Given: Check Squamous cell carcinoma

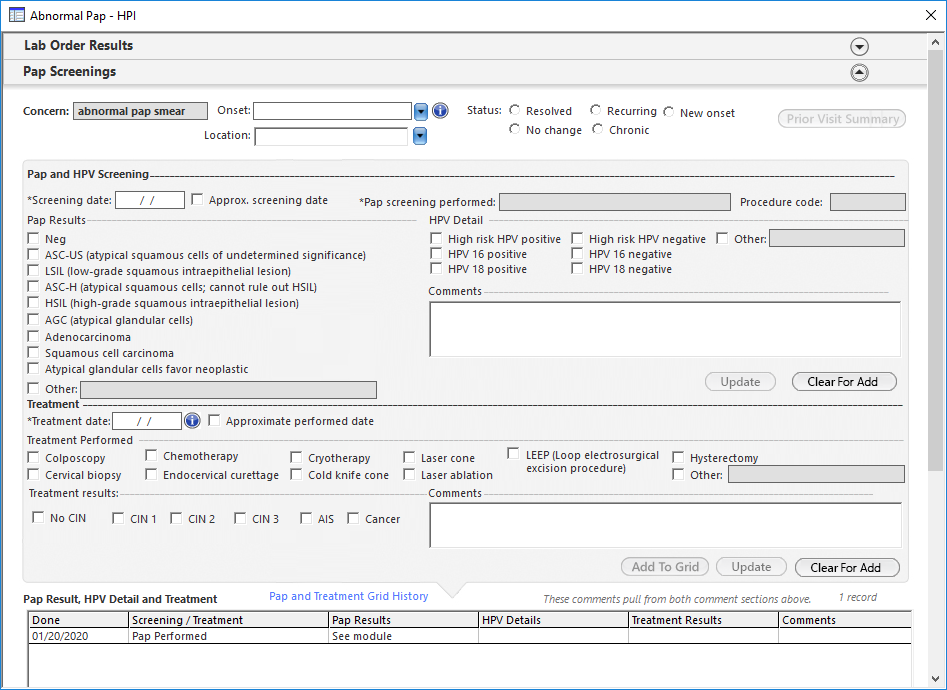Looking at the screenshot, I should tap(33, 352).
